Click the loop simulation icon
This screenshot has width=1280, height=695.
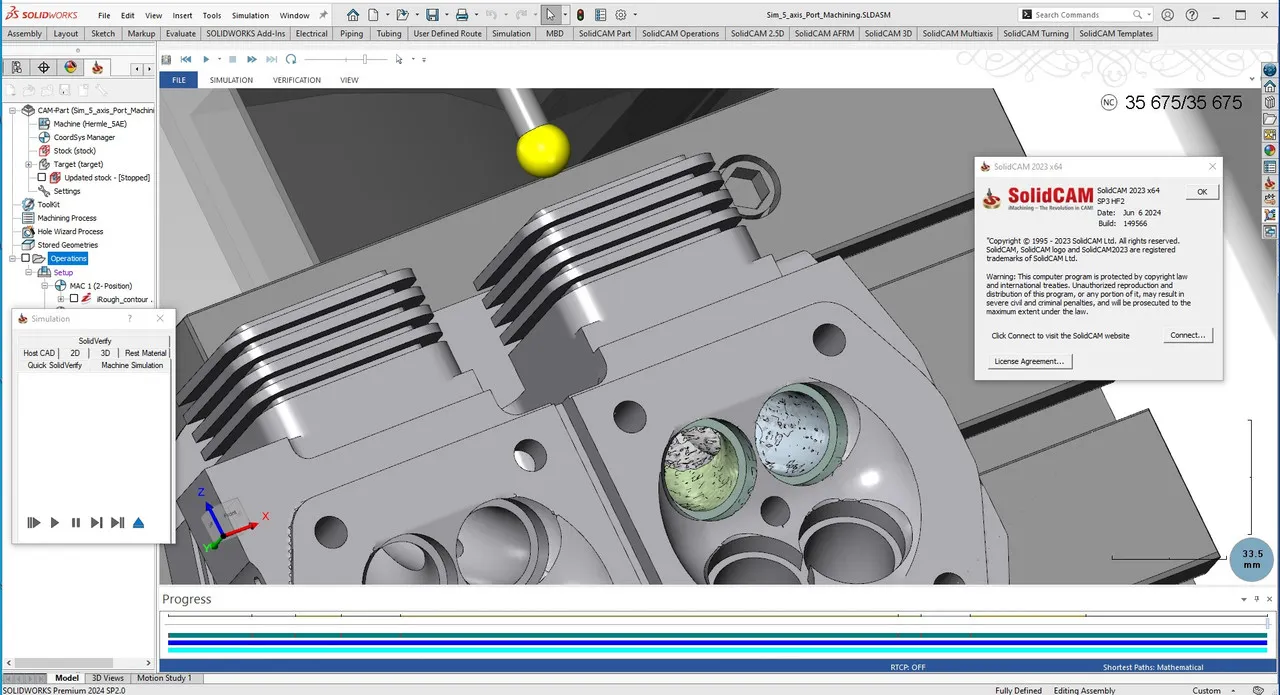click(x=290, y=60)
